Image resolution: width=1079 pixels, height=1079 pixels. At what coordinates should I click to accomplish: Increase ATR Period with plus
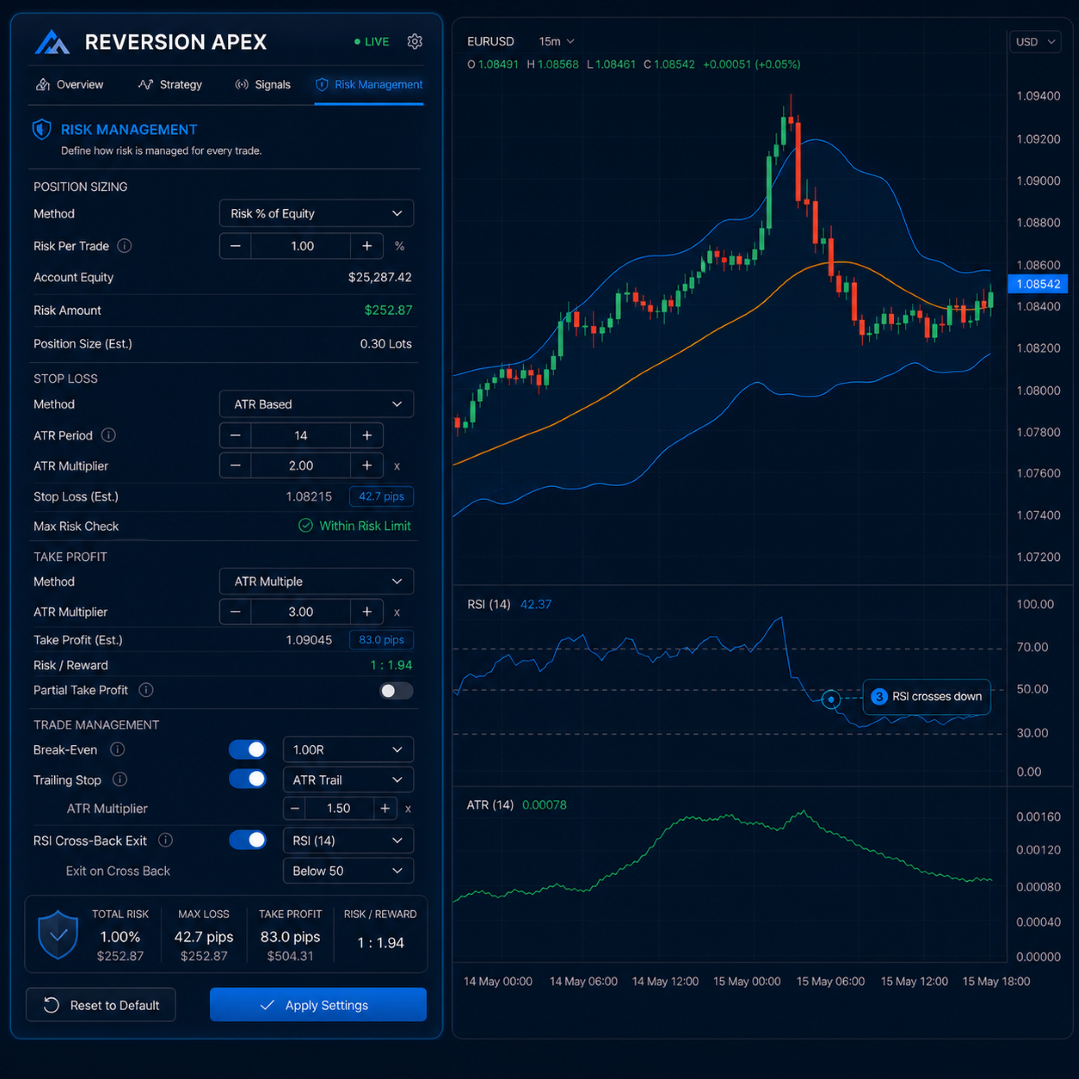pyautogui.click(x=367, y=436)
